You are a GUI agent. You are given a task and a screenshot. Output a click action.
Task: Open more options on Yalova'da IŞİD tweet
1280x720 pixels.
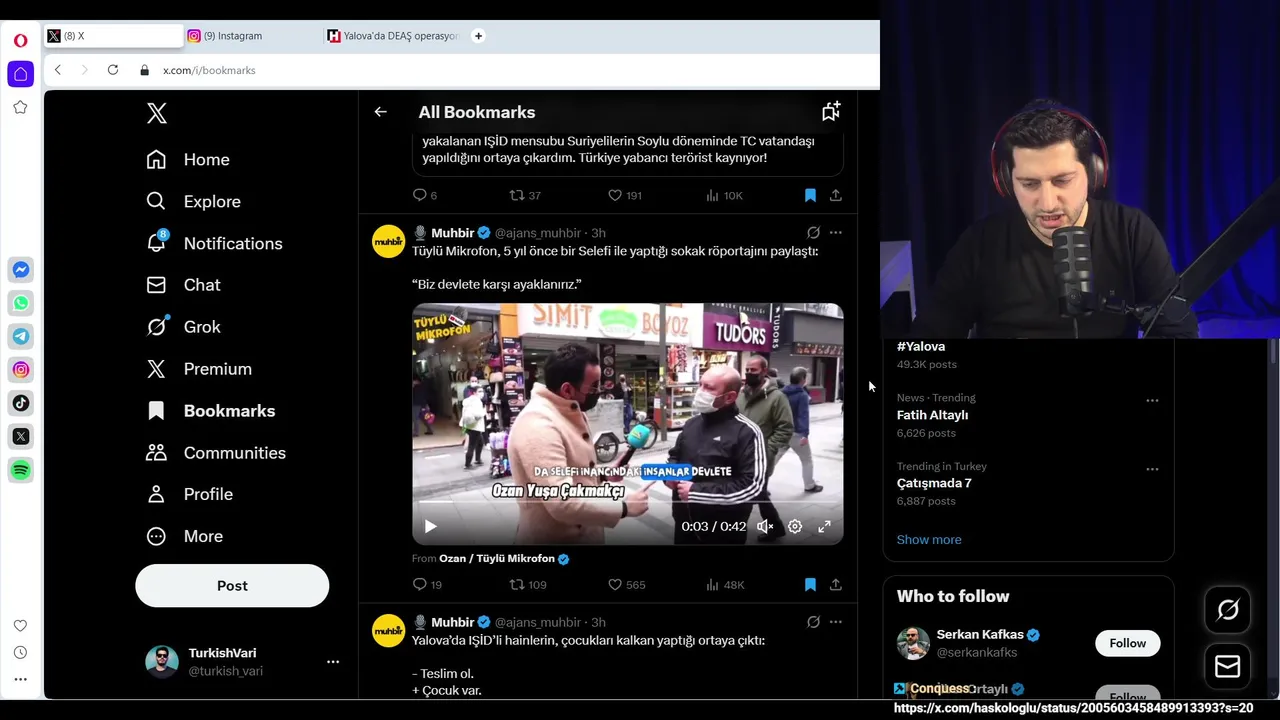click(836, 622)
